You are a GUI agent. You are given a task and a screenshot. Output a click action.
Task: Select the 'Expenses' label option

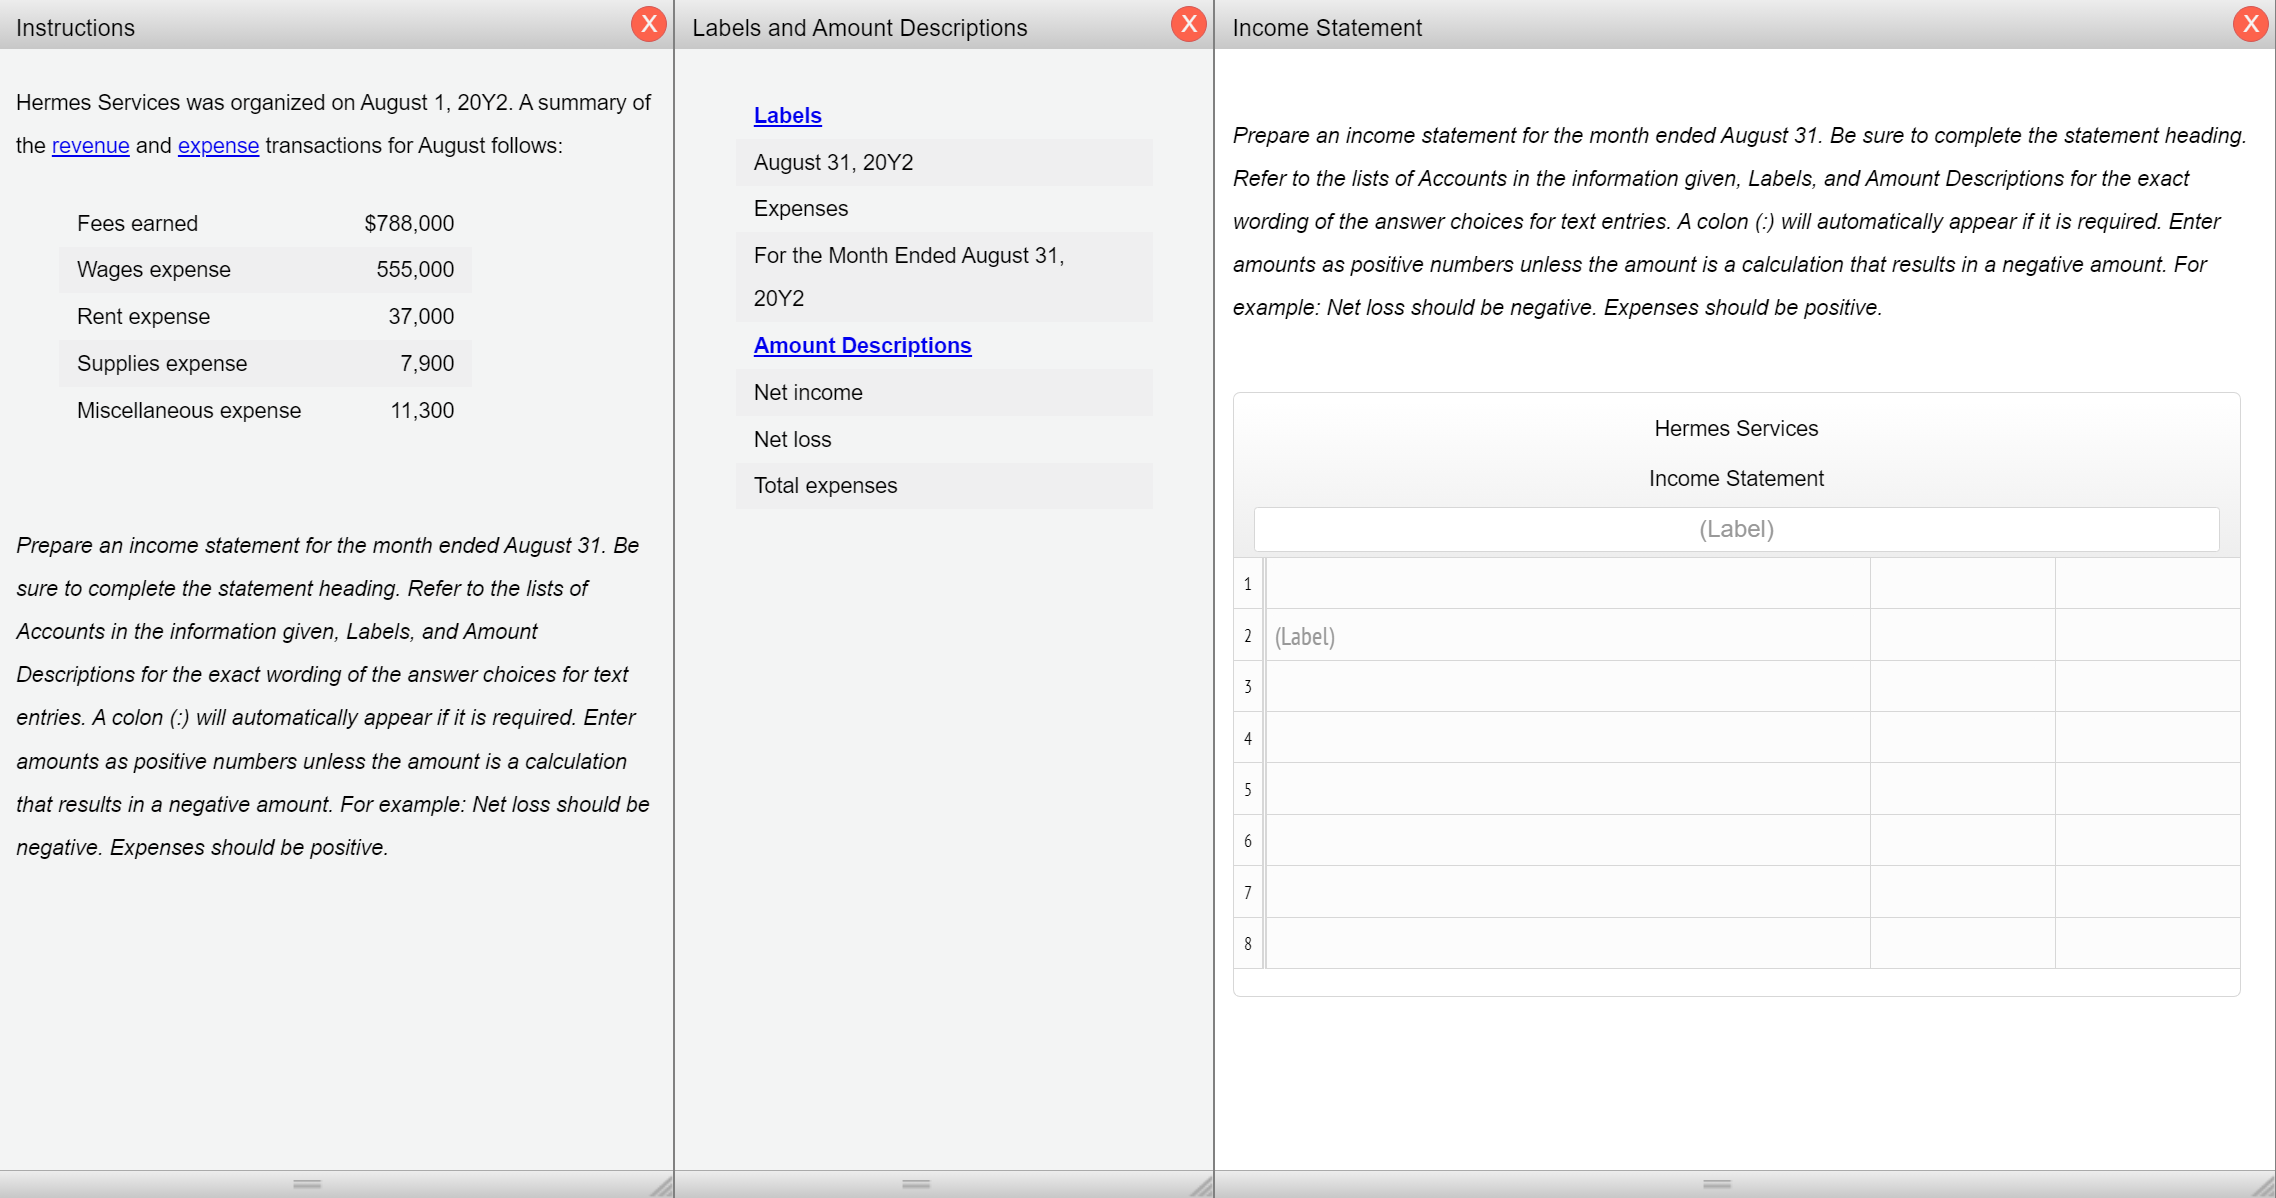coord(800,208)
